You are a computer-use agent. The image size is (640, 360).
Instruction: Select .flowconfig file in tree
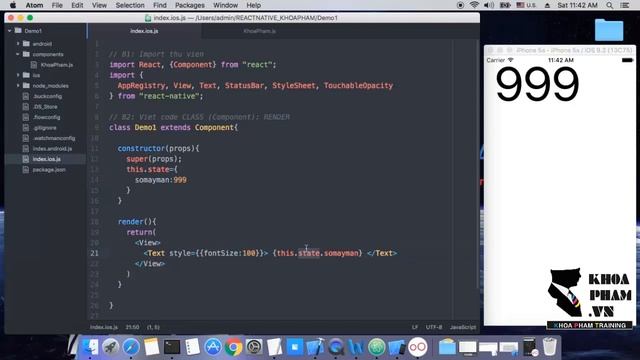coord(47,117)
